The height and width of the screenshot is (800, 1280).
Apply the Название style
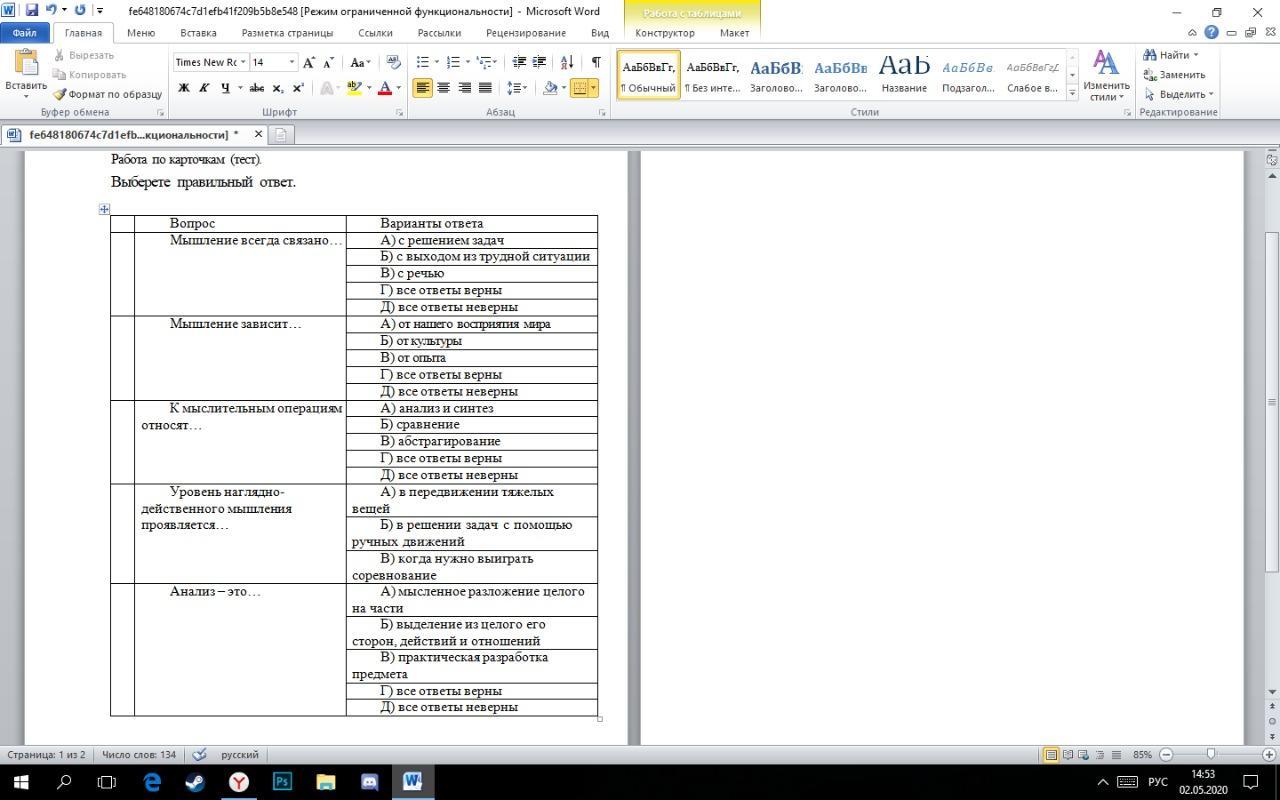pos(904,75)
